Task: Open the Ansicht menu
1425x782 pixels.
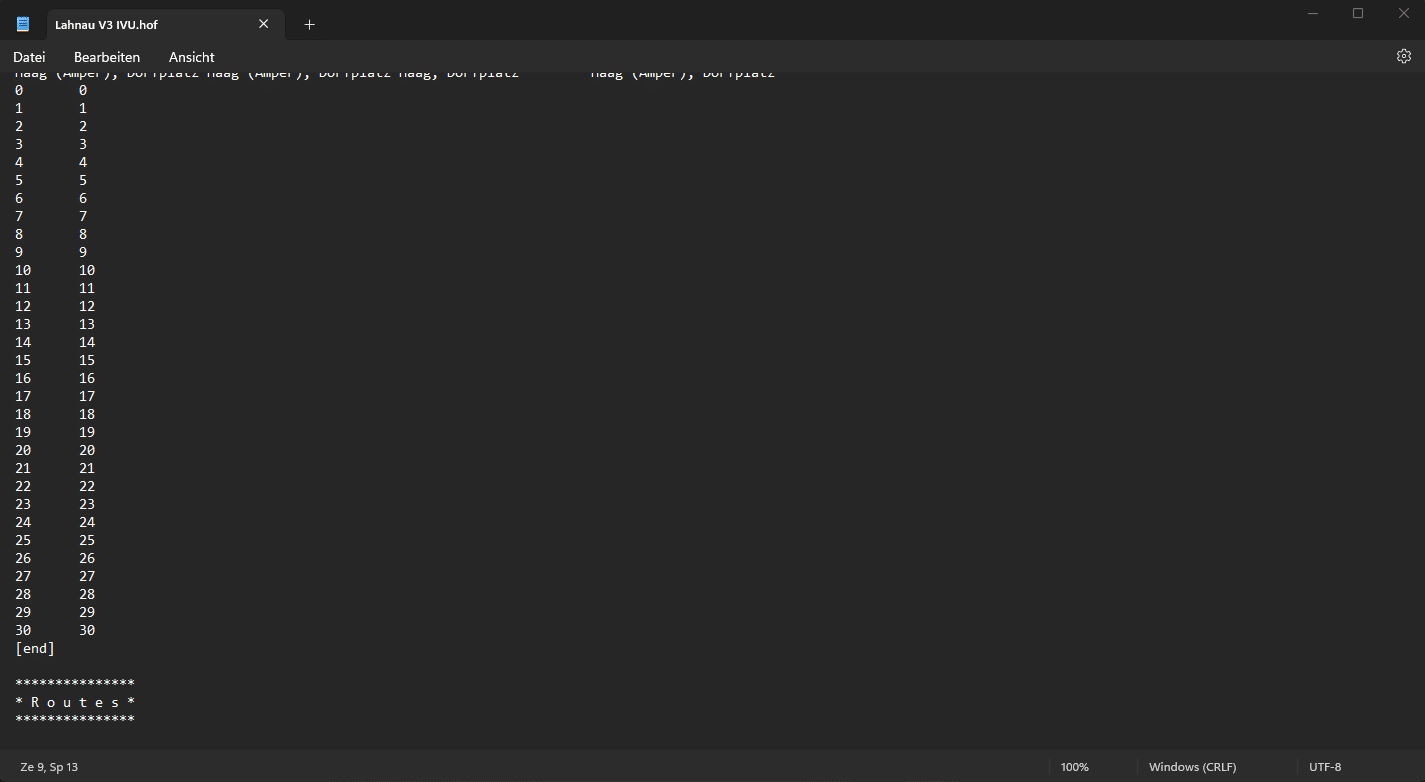Action: coord(191,57)
